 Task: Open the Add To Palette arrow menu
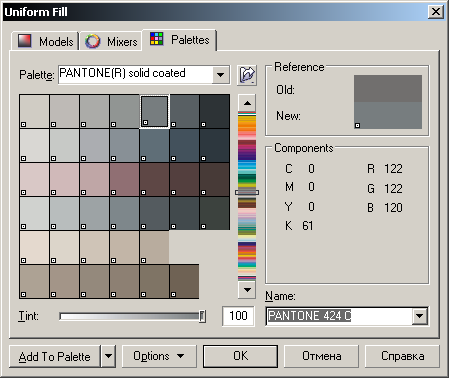point(108,356)
